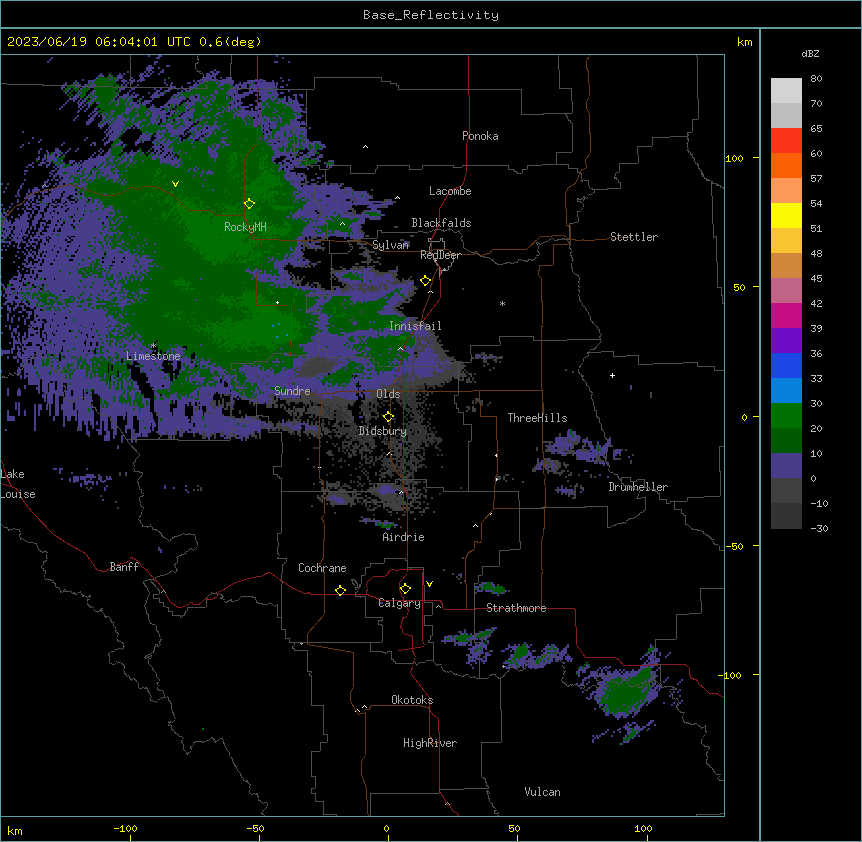Select the yellow 54-51 dBZ swatch
Image resolution: width=862 pixels, height=842 pixels.
(786, 215)
